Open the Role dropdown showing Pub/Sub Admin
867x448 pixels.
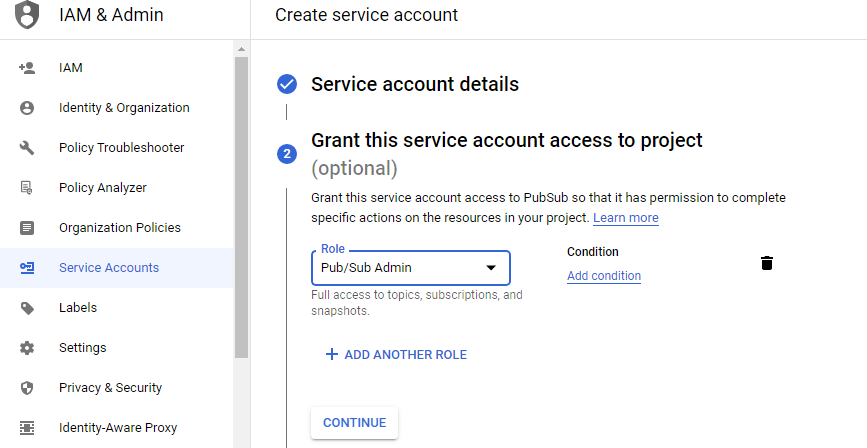(400, 268)
